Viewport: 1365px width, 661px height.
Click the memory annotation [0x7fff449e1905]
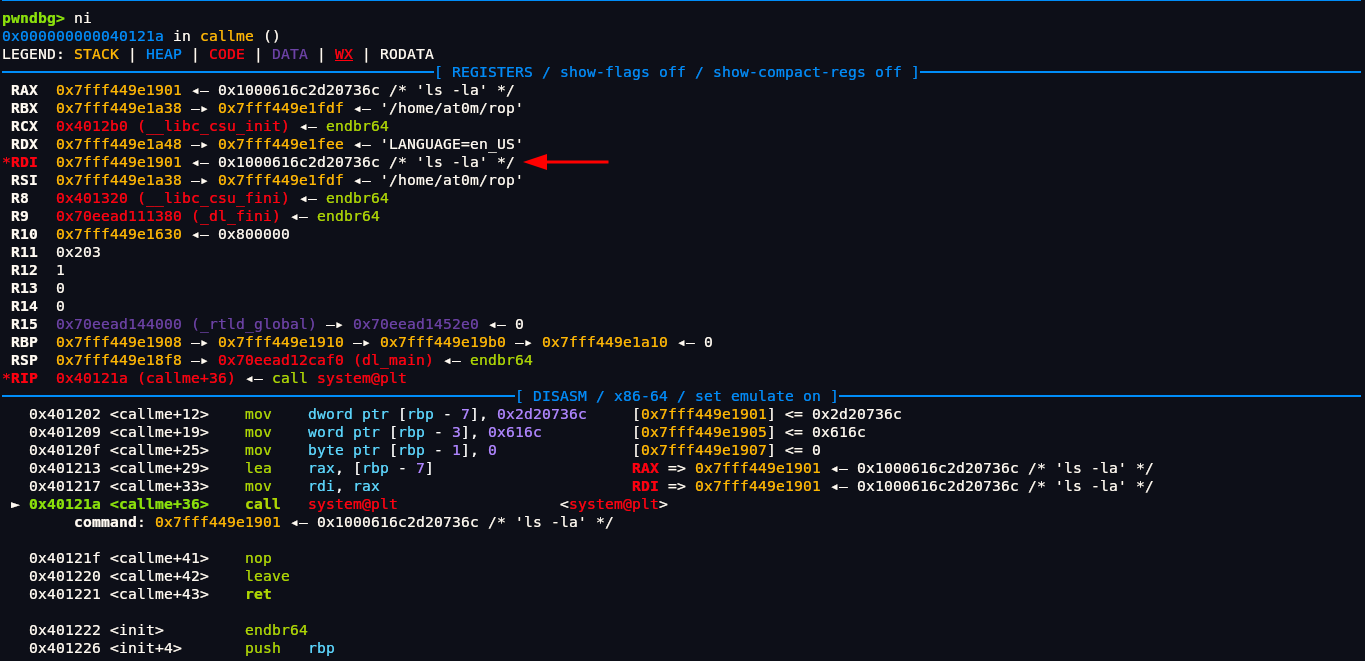coord(704,432)
